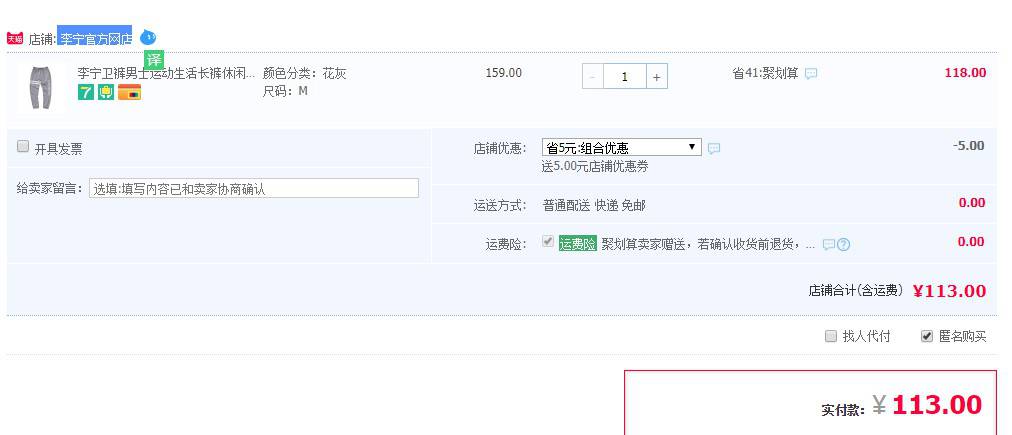Click the truncated 聚划算卖家赠送 insurance description

[x=708, y=245]
